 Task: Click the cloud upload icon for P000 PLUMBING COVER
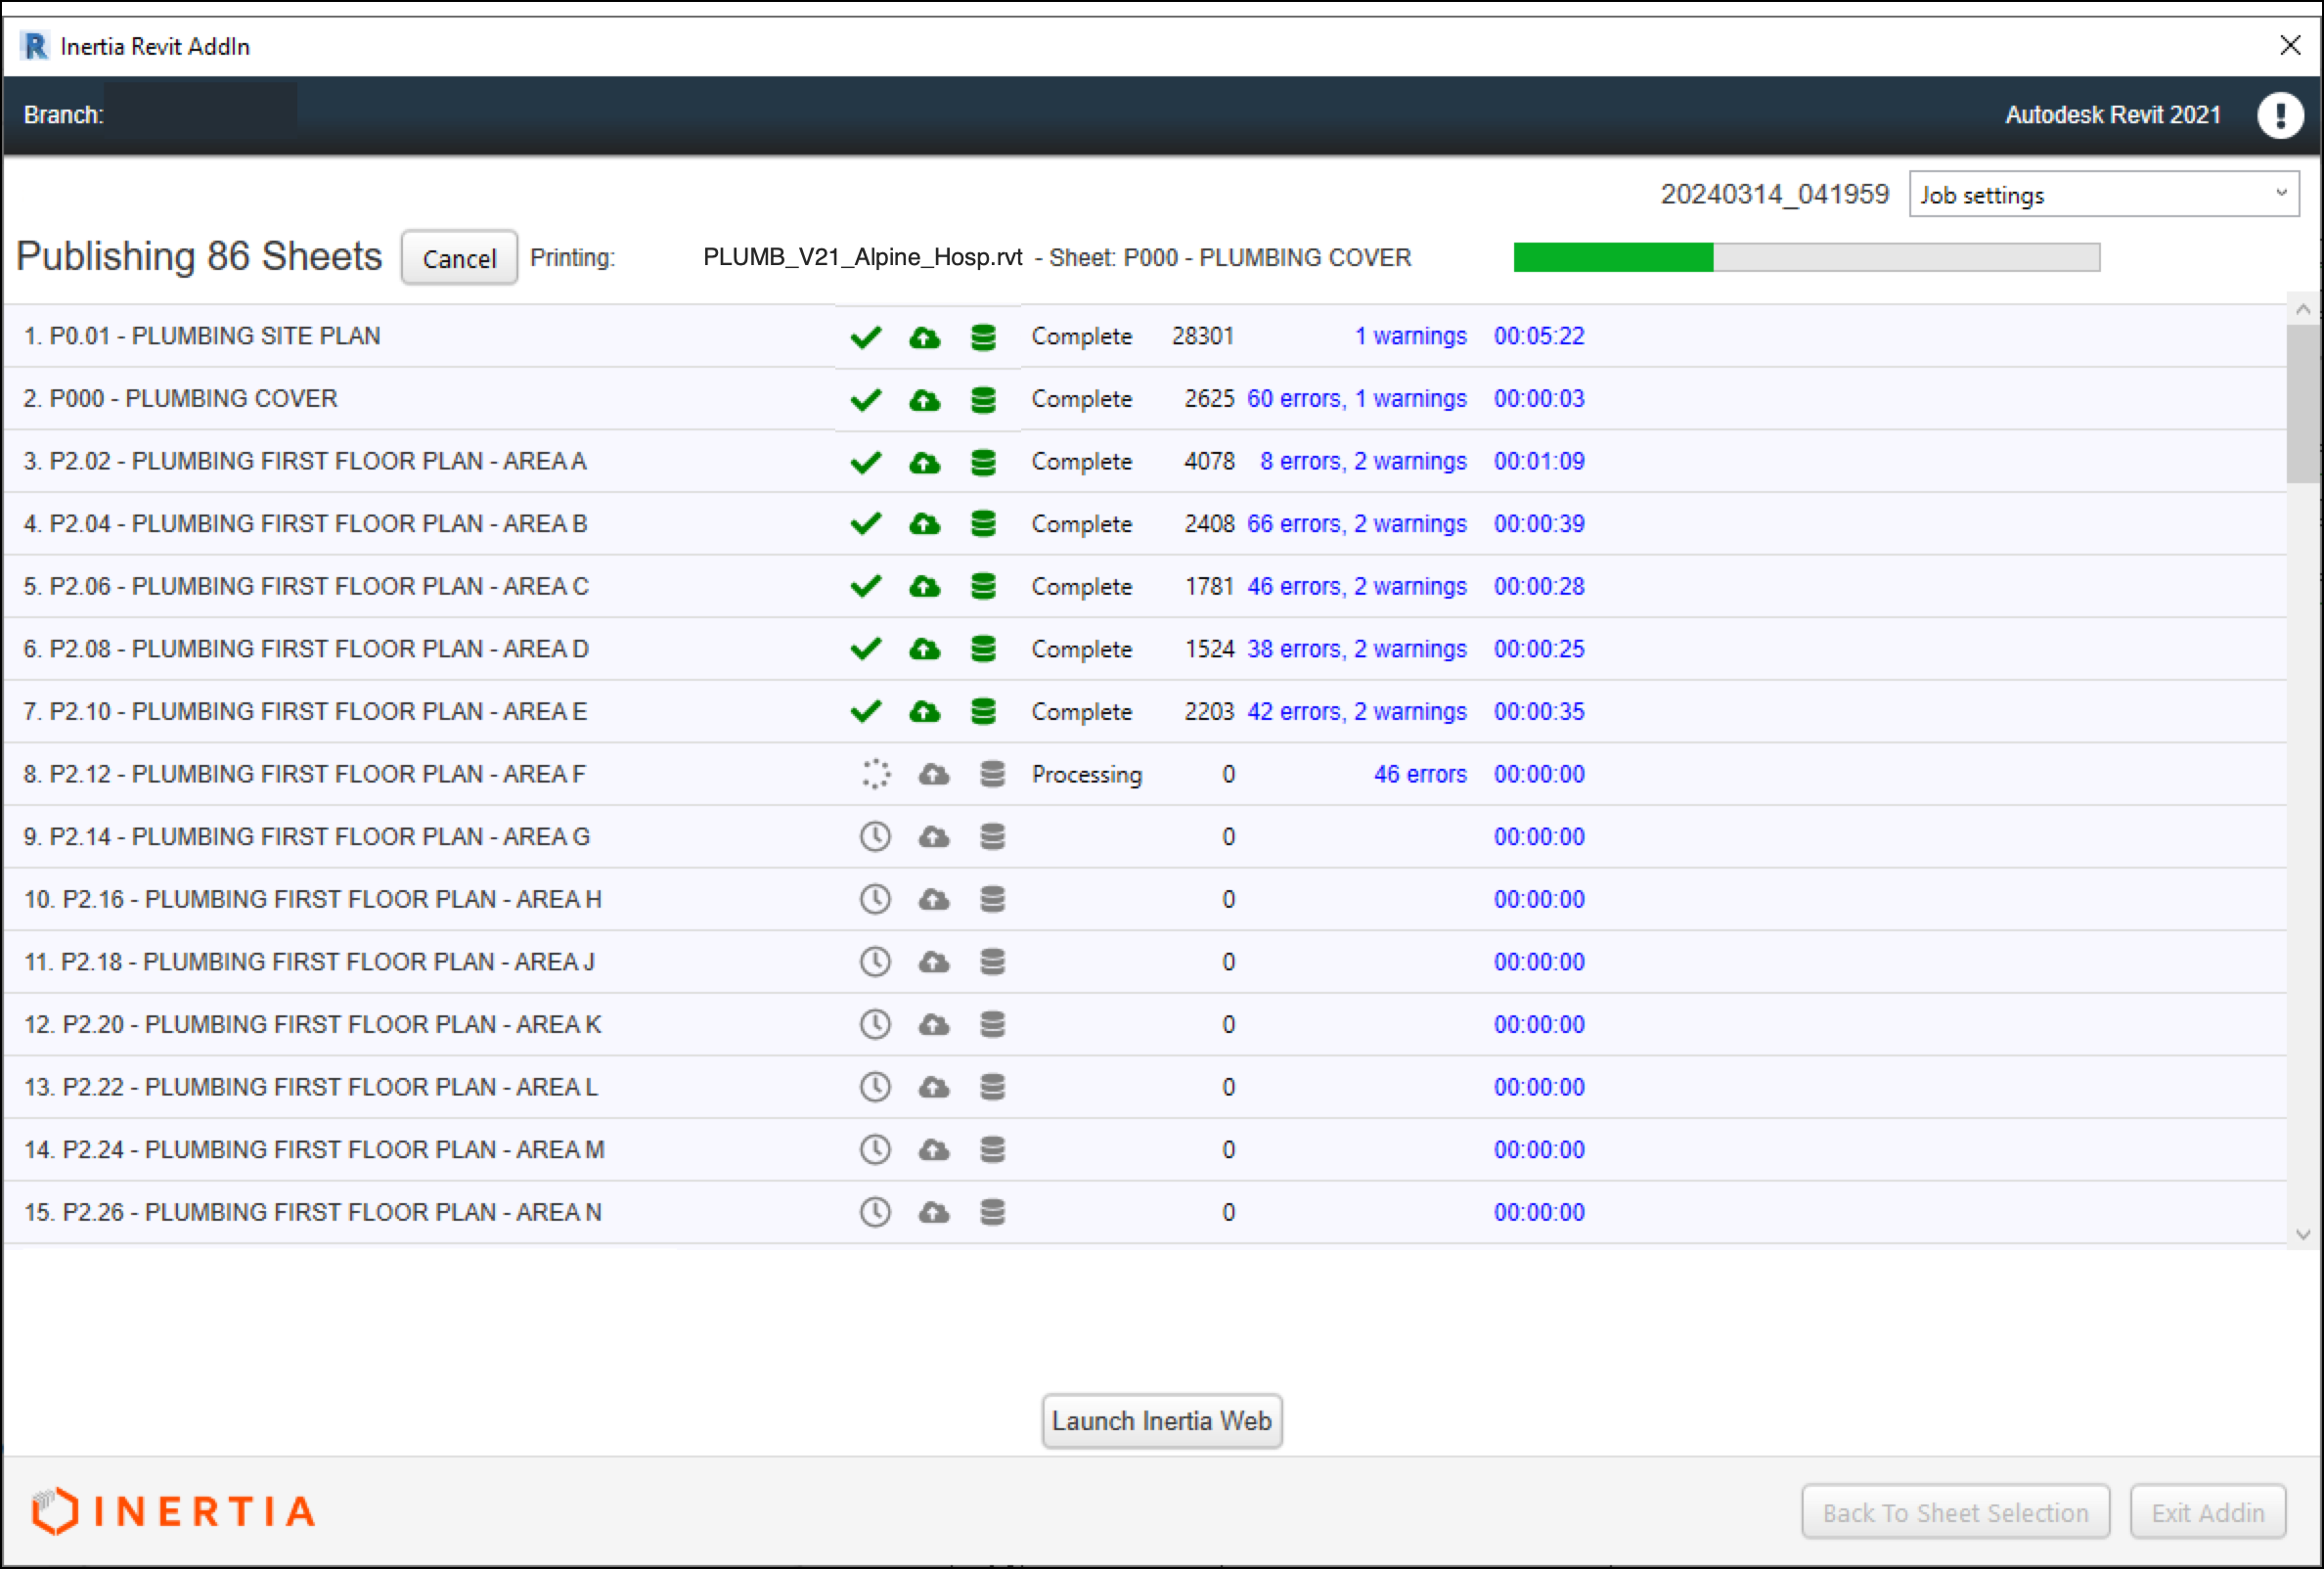tap(924, 400)
